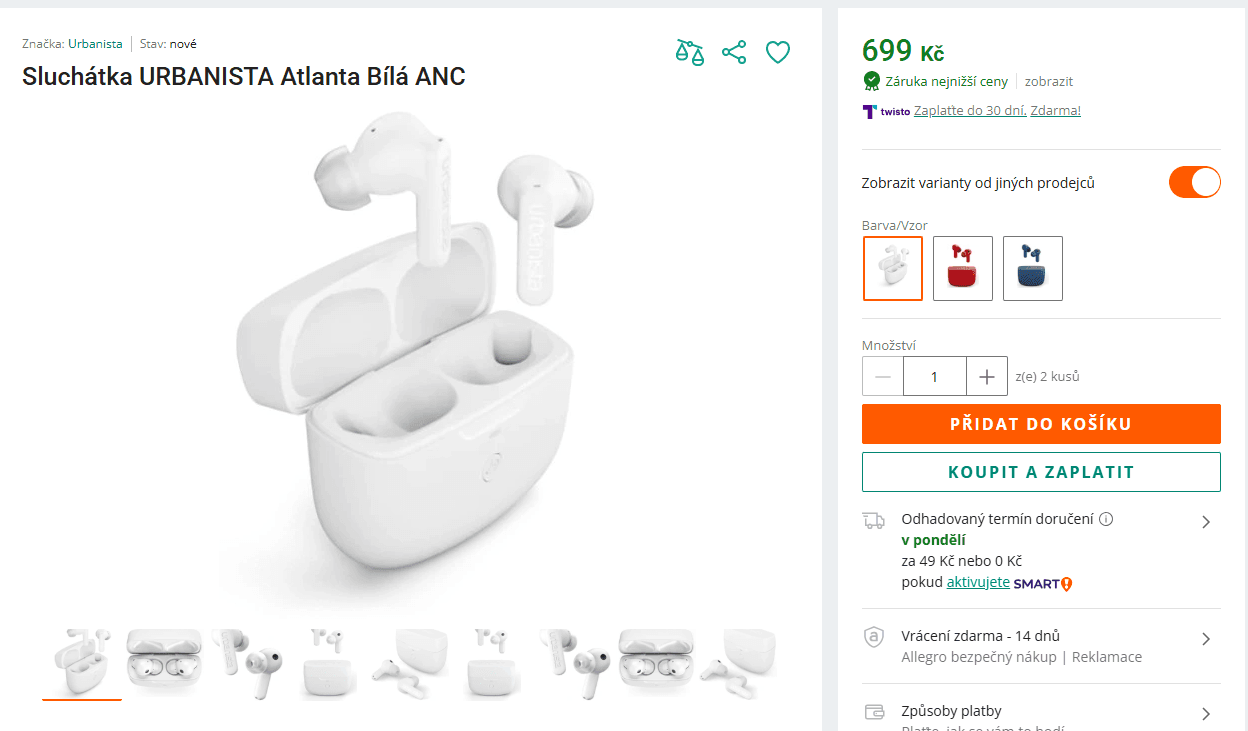The height and width of the screenshot is (731, 1248).
Task: Click Přidat do košíku button
Action: click(1041, 423)
